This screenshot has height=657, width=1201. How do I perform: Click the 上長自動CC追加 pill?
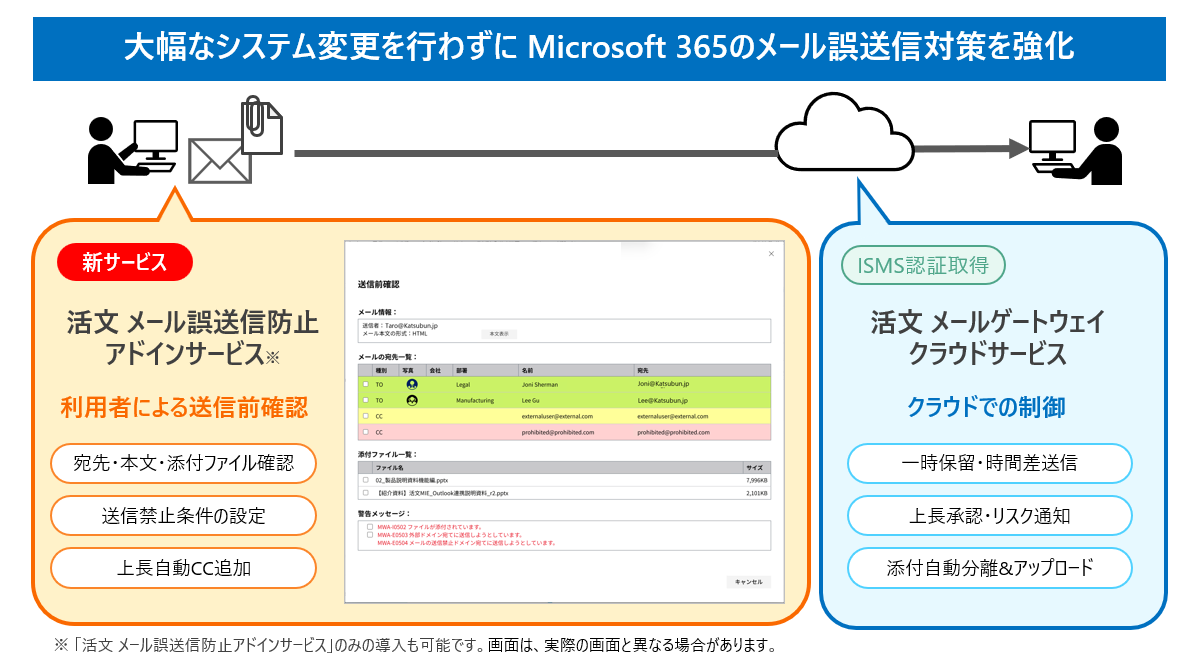click(183, 568)
